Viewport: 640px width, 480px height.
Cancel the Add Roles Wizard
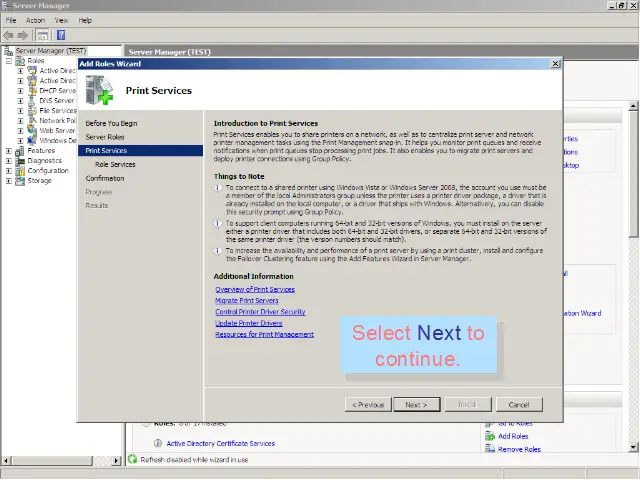(519, 404)
